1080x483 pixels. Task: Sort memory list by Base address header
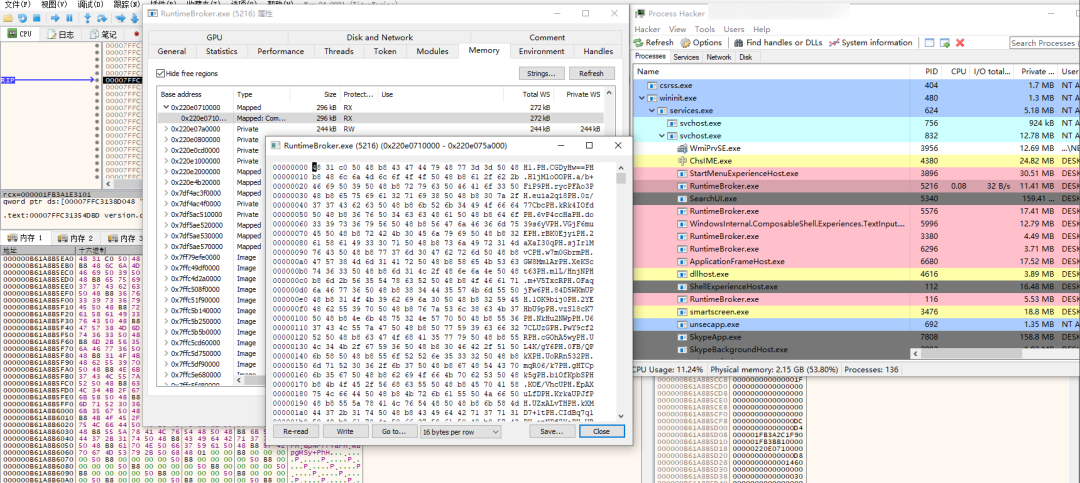pyautogui.click(x=195, y=94)
